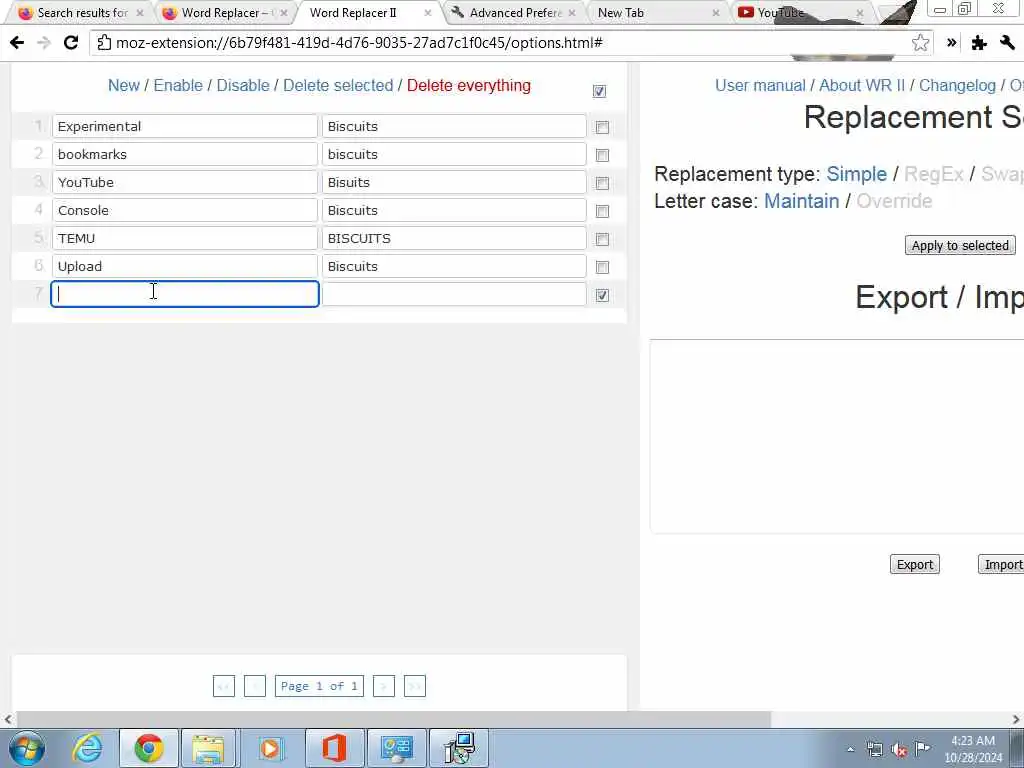
Task: Click Apply to selected button
Action: (x=960, y=246)
